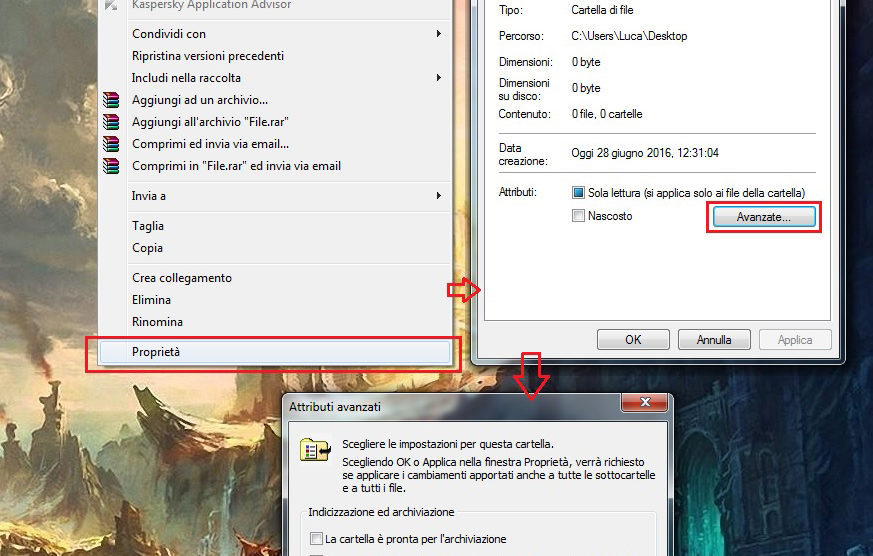Expand the Invia a submenu arrow
The image size is (873, 556).
[439, 196]
